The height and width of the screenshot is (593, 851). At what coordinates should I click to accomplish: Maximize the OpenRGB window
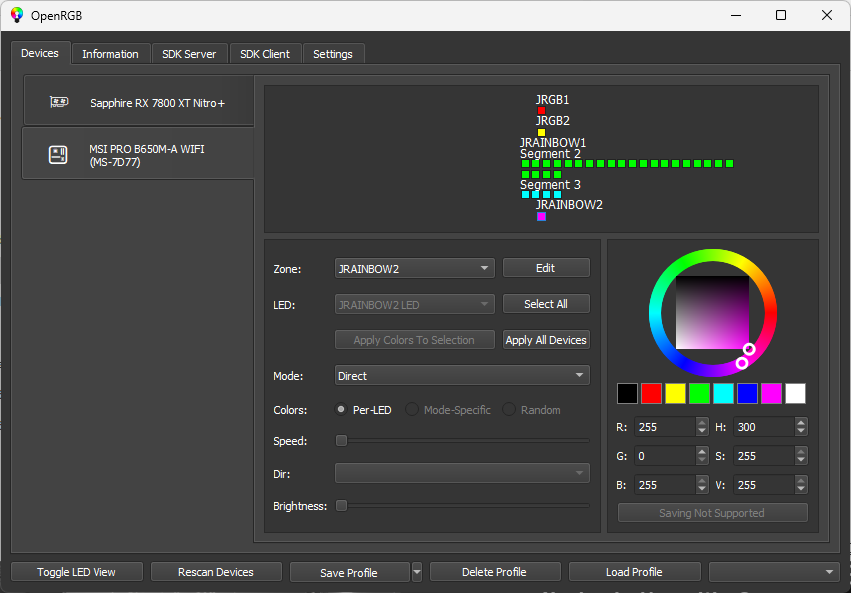click(780, 15)
